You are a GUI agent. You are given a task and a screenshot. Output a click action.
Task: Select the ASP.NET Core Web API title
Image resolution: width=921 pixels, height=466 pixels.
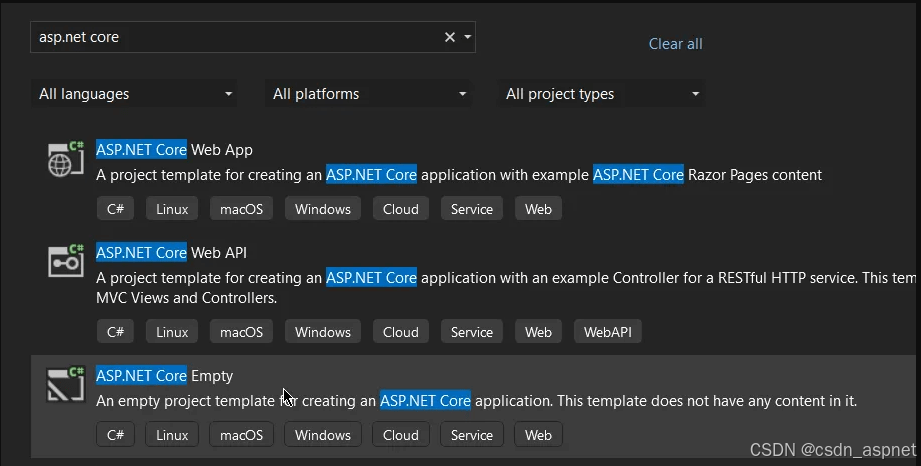tap(172, 253)
